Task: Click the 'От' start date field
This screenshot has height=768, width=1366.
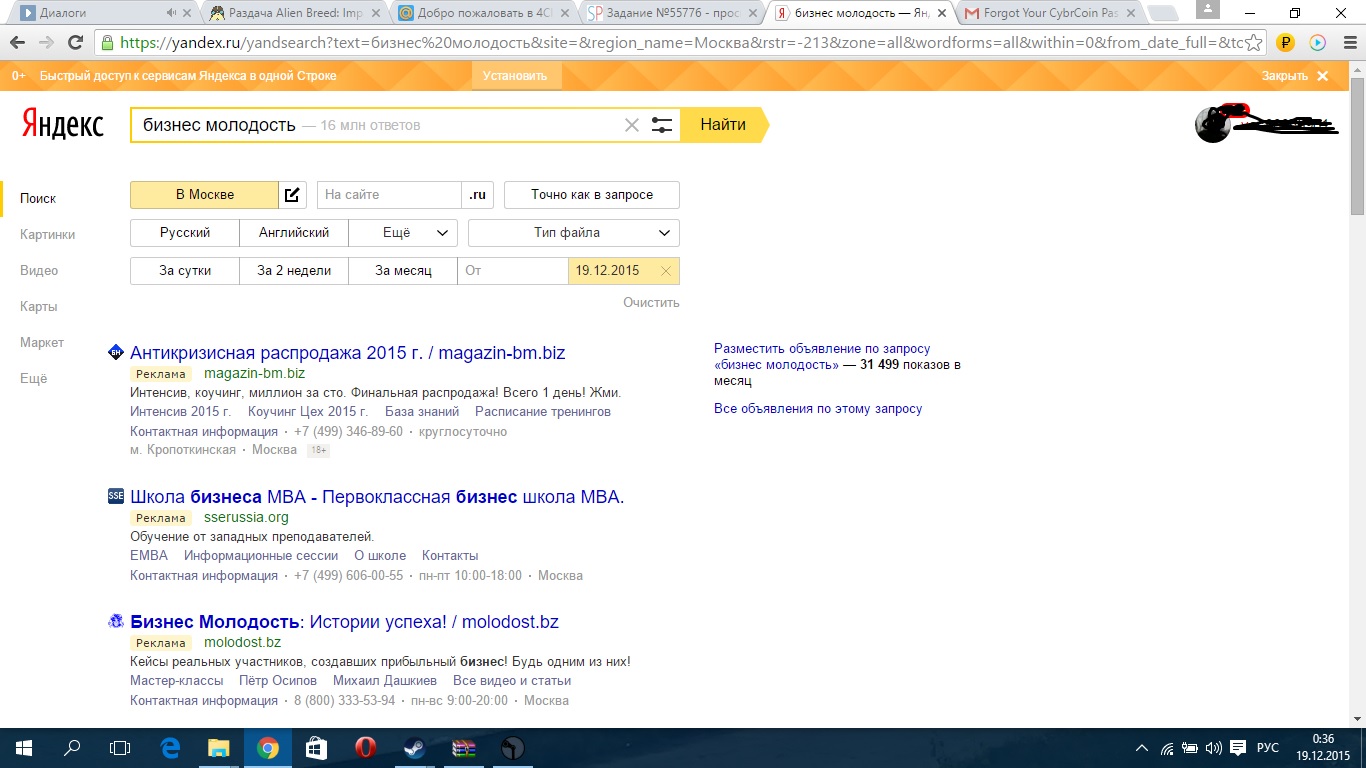Action: coord(513,271)
